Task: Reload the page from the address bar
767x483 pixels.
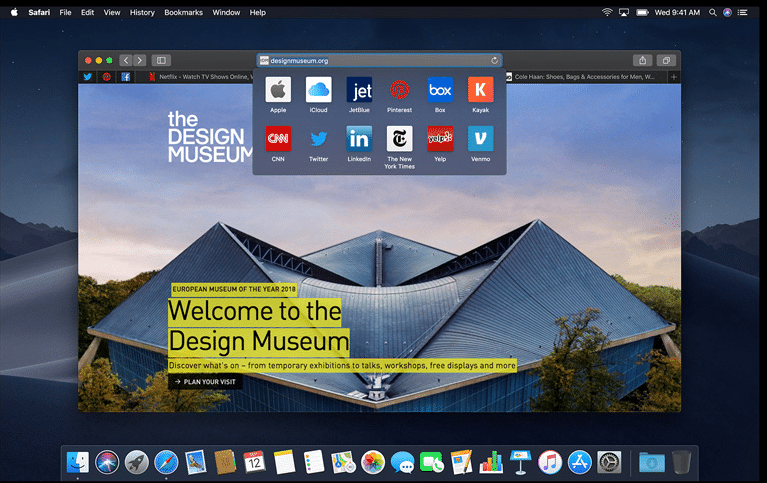Action: tap(494, 60)
